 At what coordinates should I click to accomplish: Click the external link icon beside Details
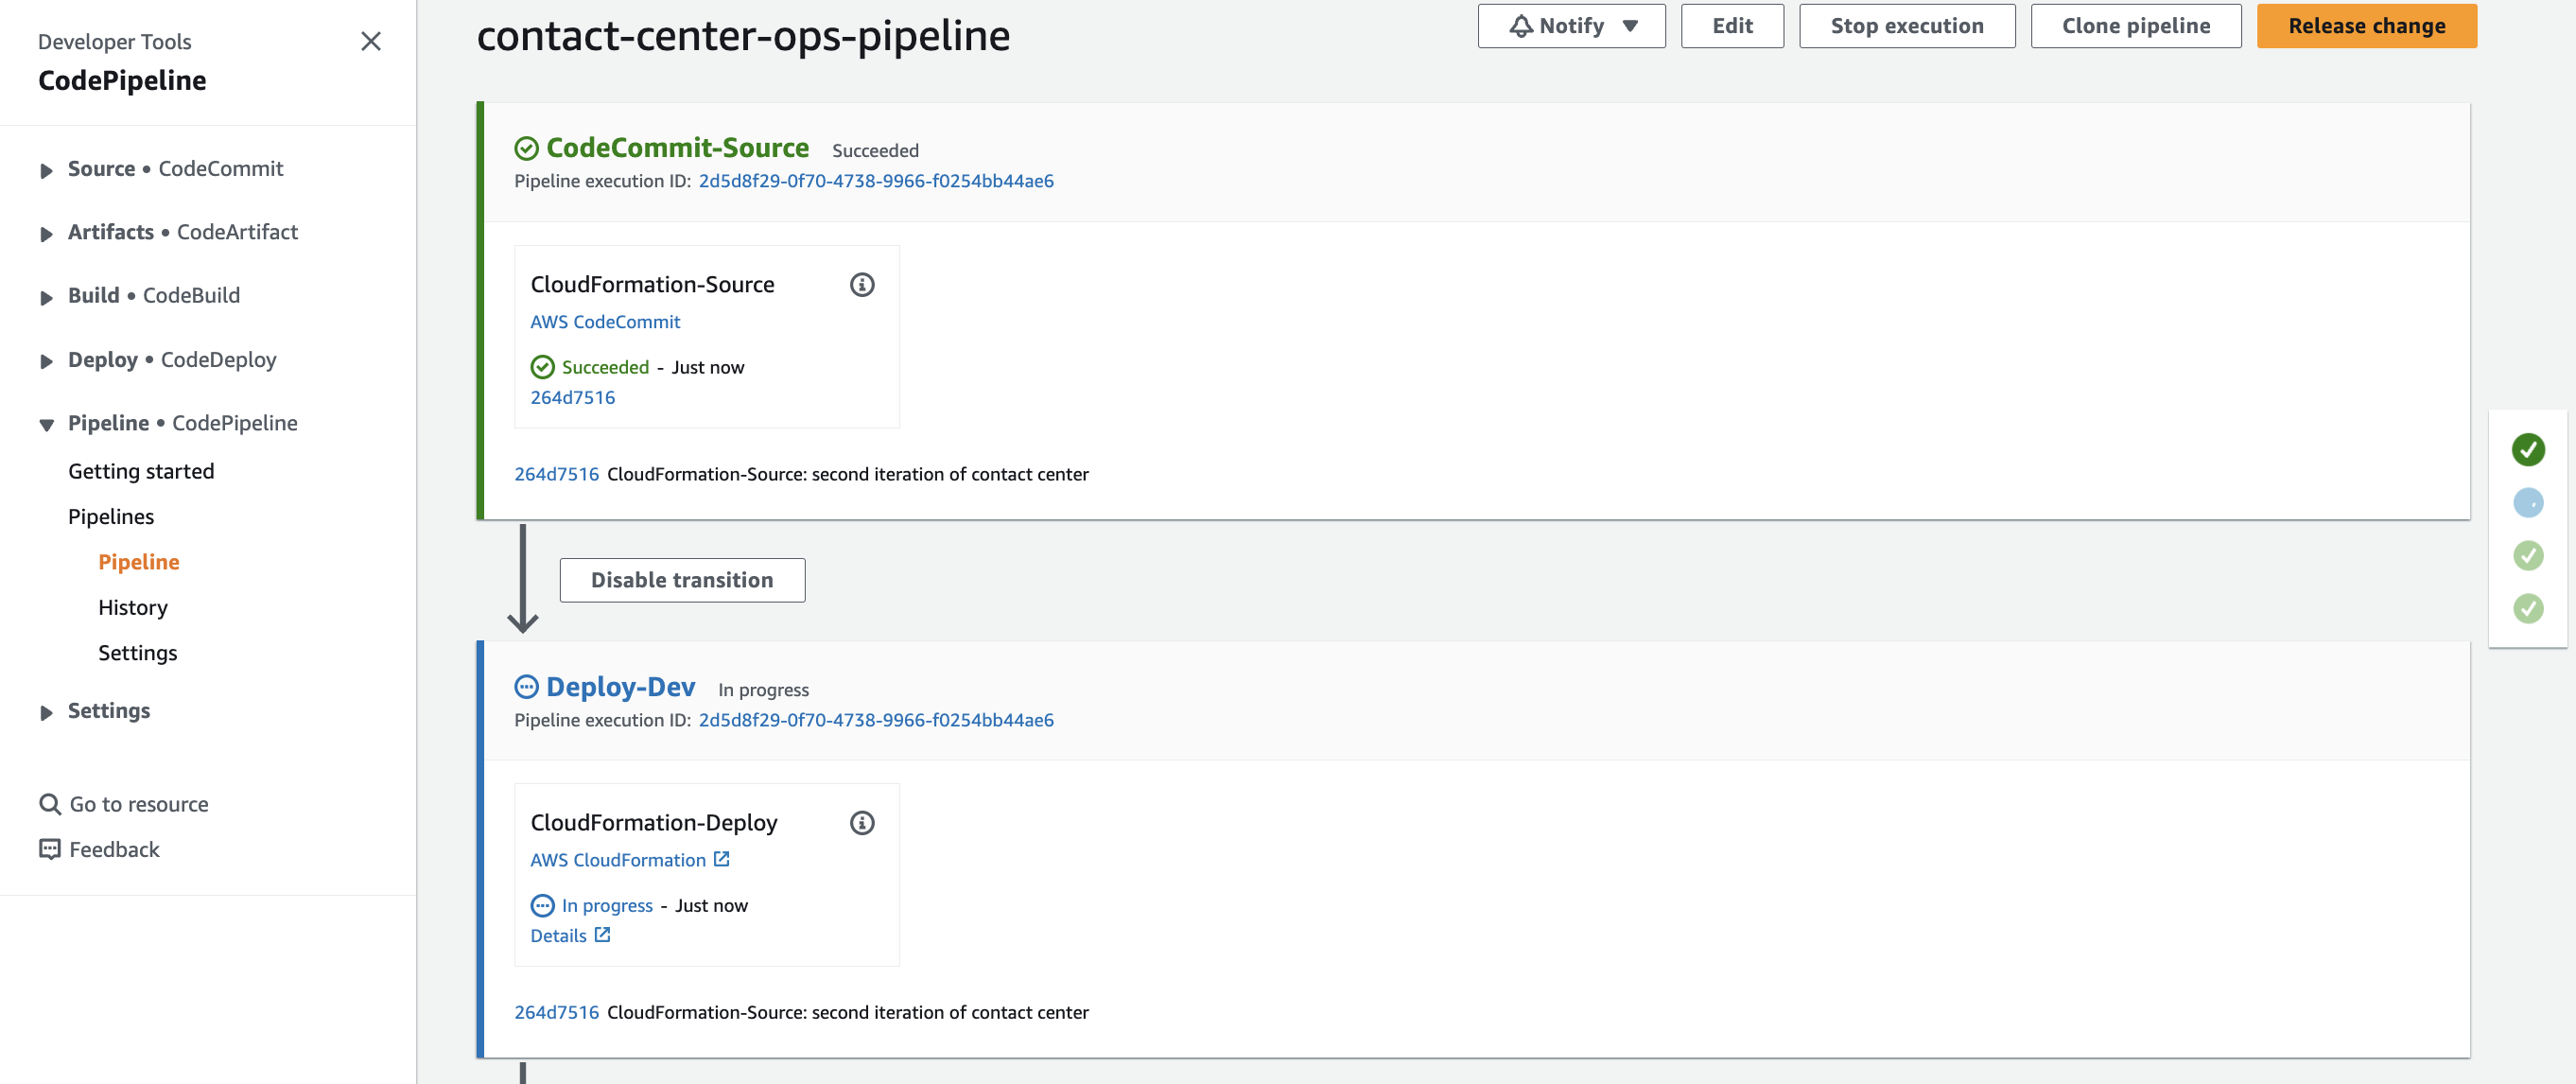point(602,935)
